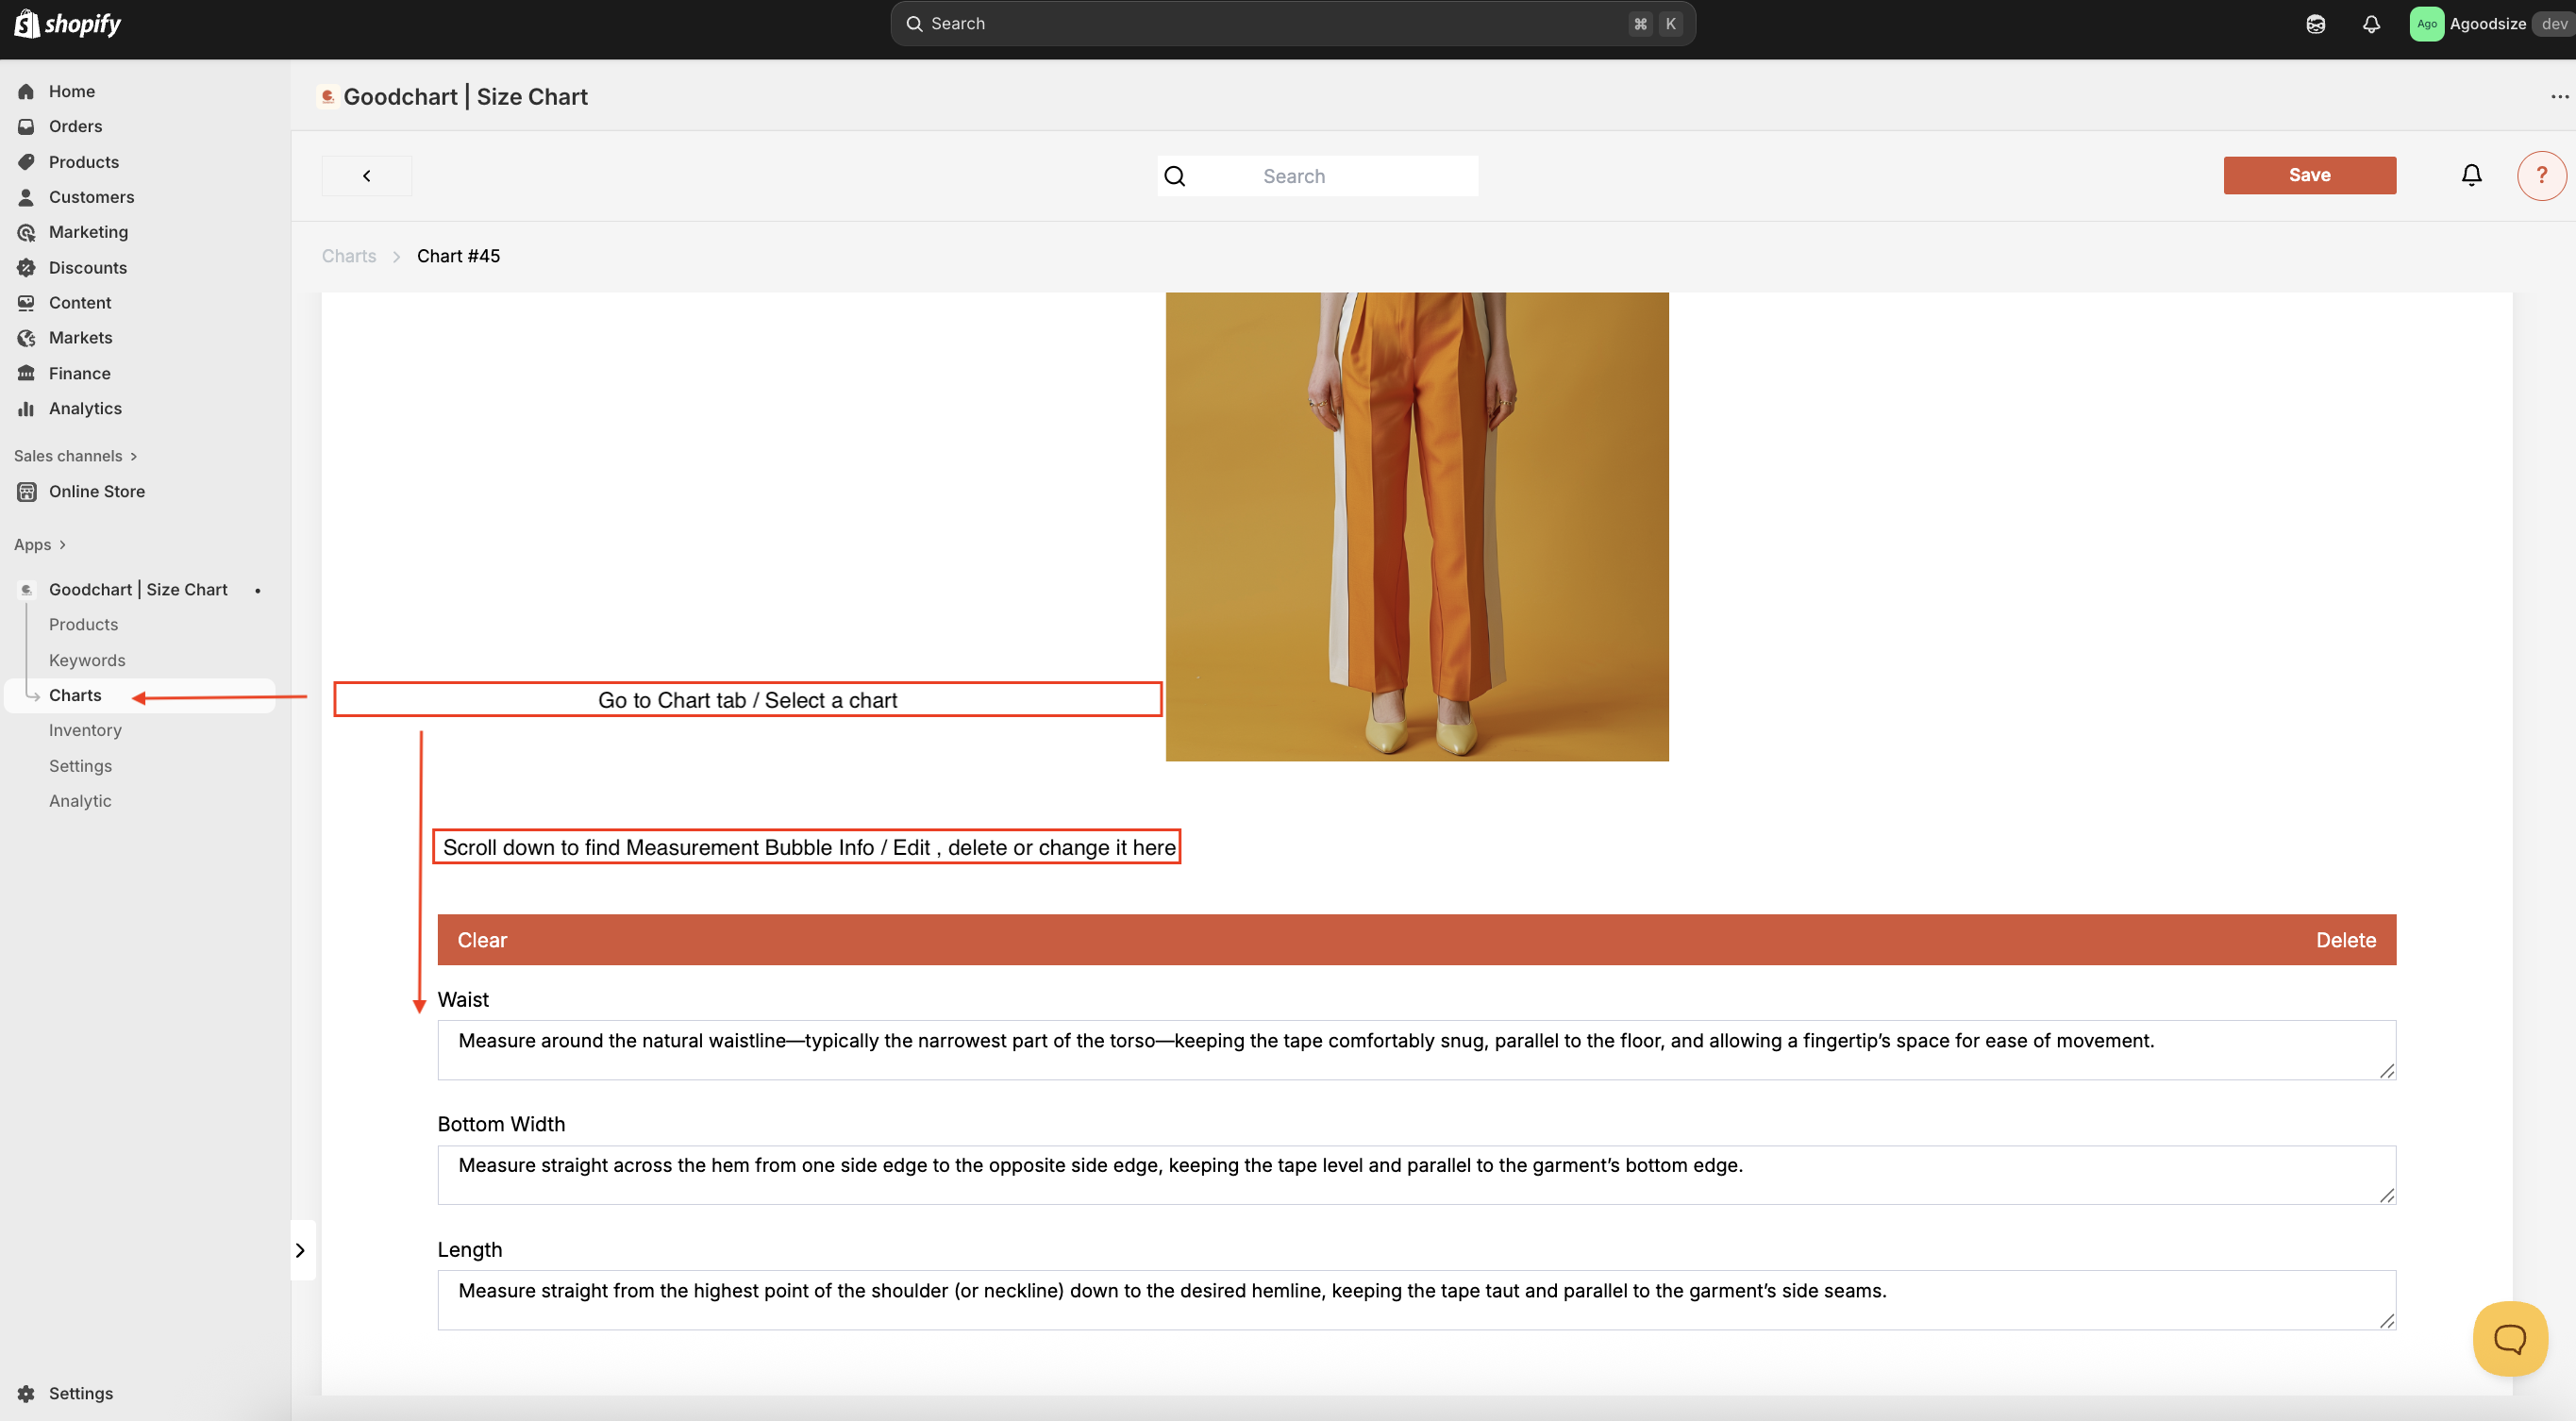
Task: Click Clear in the orange bar
Action: click(482, 940)
